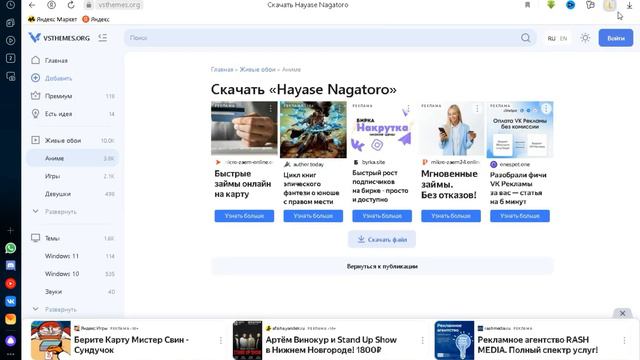
Task: Open Яндекс Маркет bookmark
Action: [x=52, y=19]
